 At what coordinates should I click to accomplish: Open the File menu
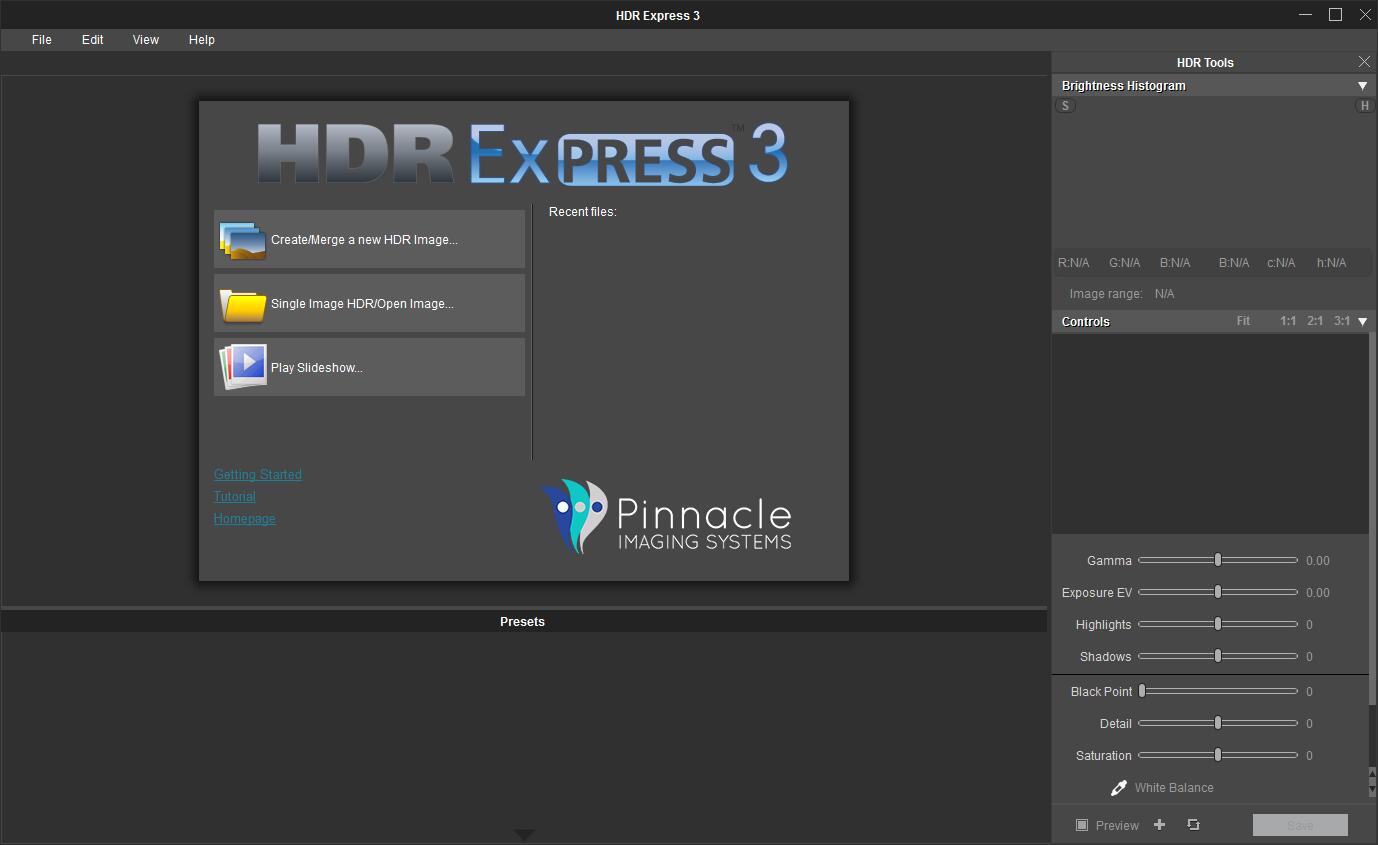click(x=42, y=40)
